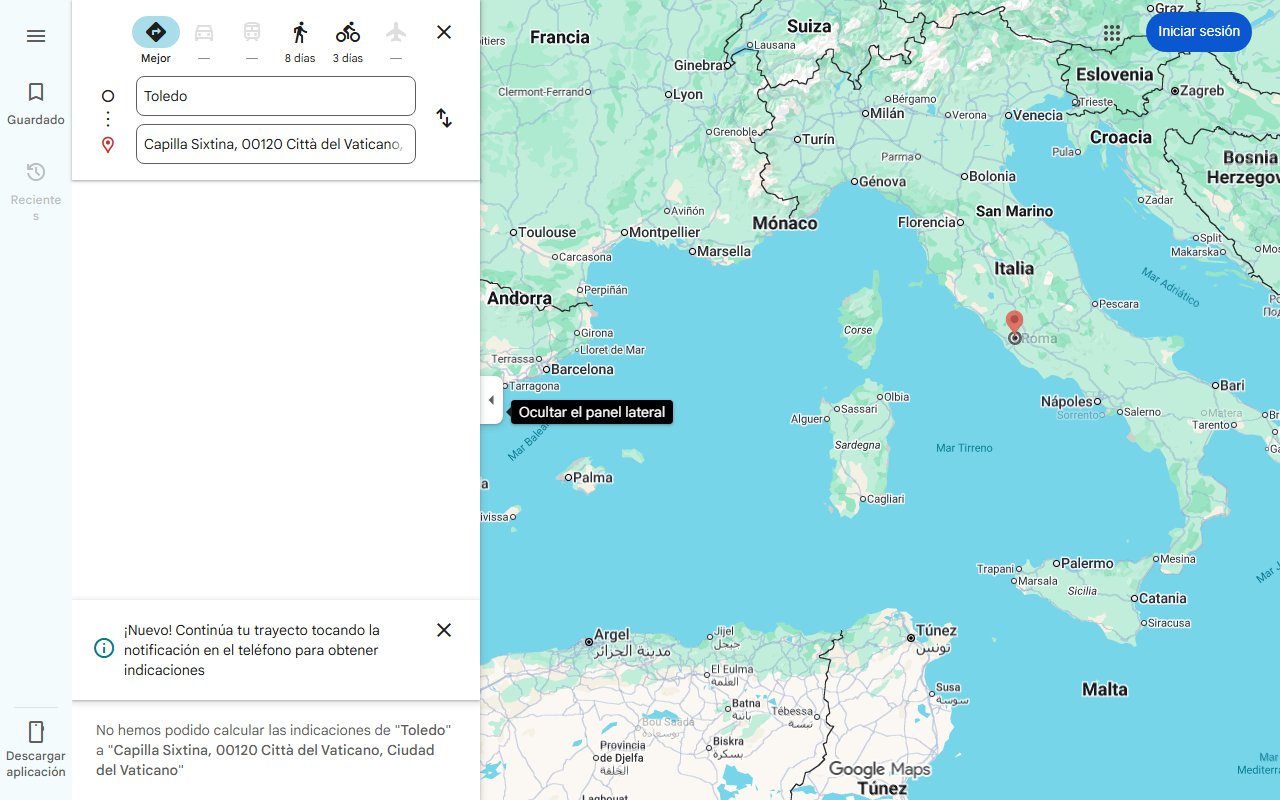Select cycling mode 3 días
The image size is (1280, 800).
tap(348, 33)
